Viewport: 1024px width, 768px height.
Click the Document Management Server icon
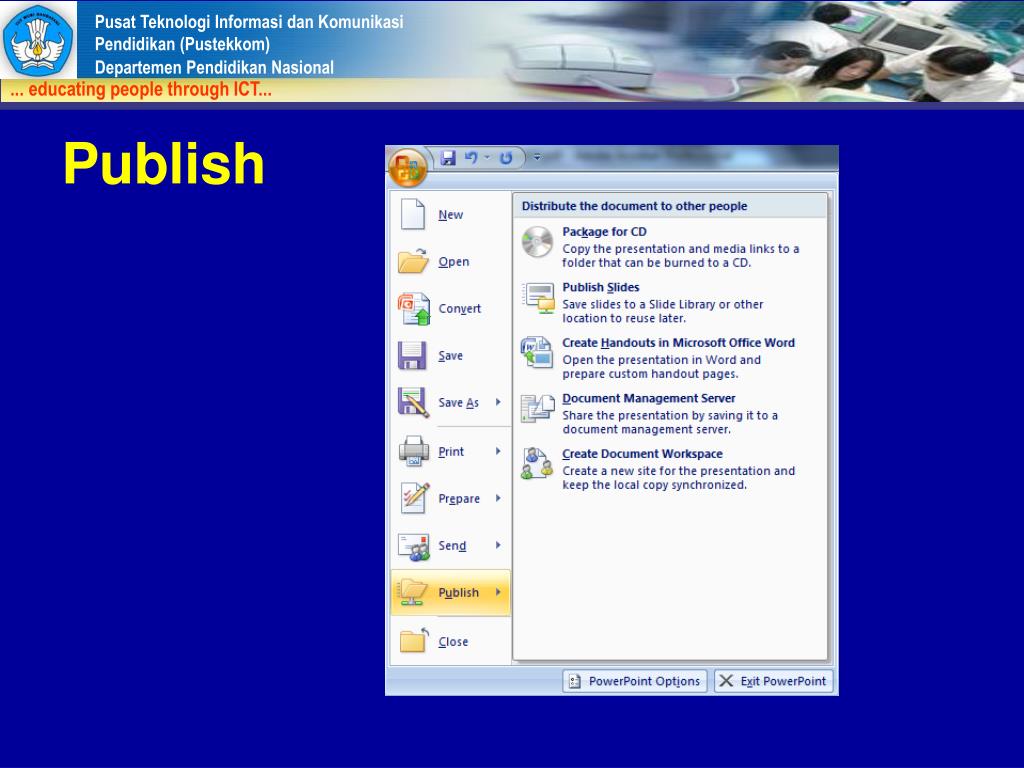[x=537, y=409]
